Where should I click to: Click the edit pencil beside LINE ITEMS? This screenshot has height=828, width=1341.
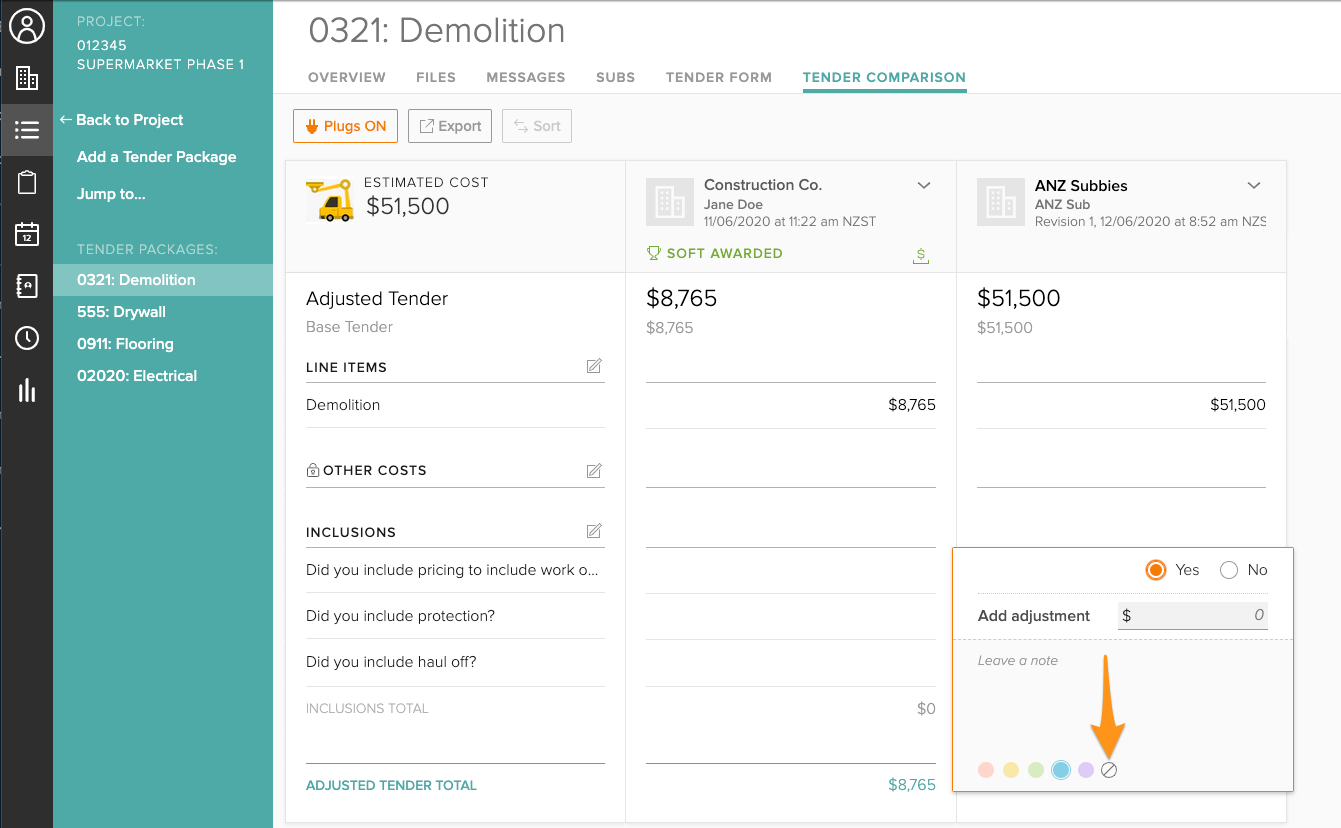coord(594,366)
